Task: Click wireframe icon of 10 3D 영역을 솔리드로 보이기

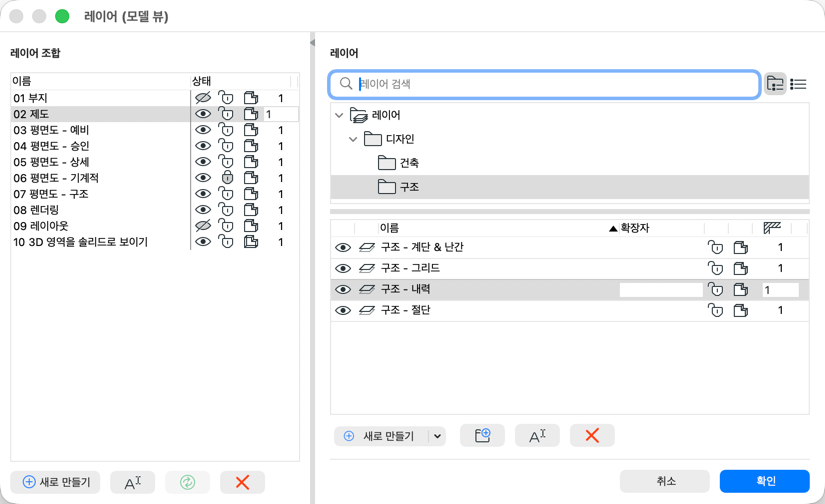Action: [x=251, y=242]
